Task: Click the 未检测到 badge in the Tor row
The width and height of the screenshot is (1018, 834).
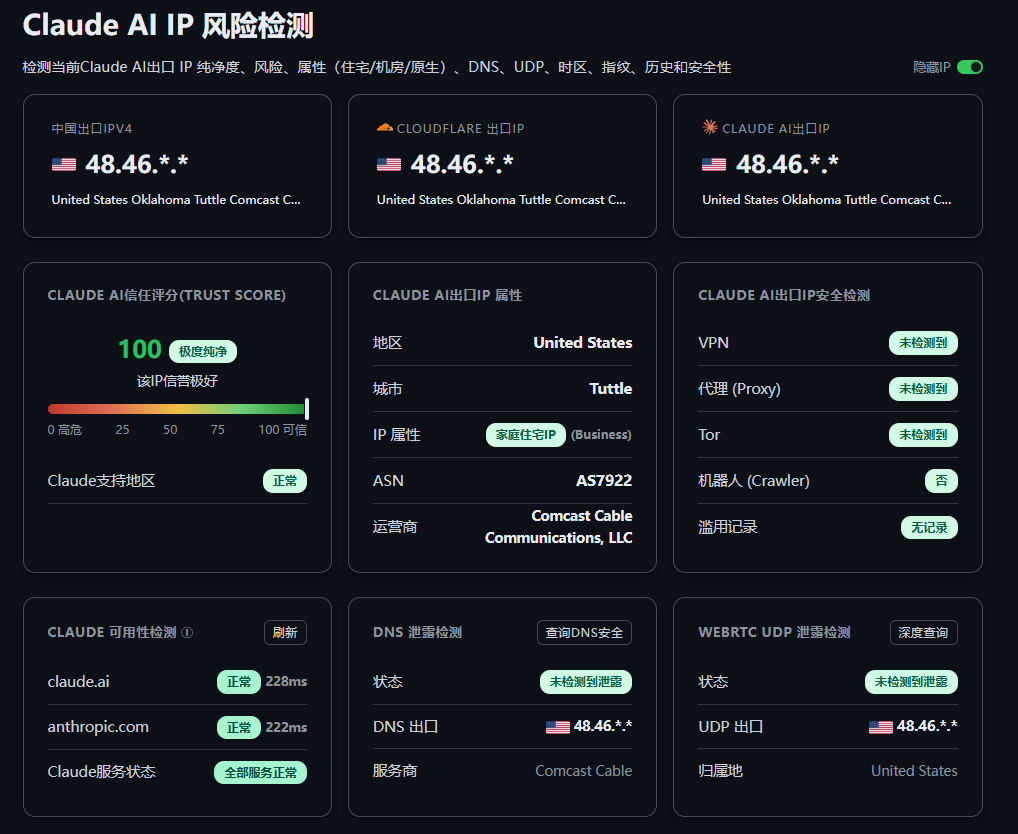Action: tap(923, 435)
